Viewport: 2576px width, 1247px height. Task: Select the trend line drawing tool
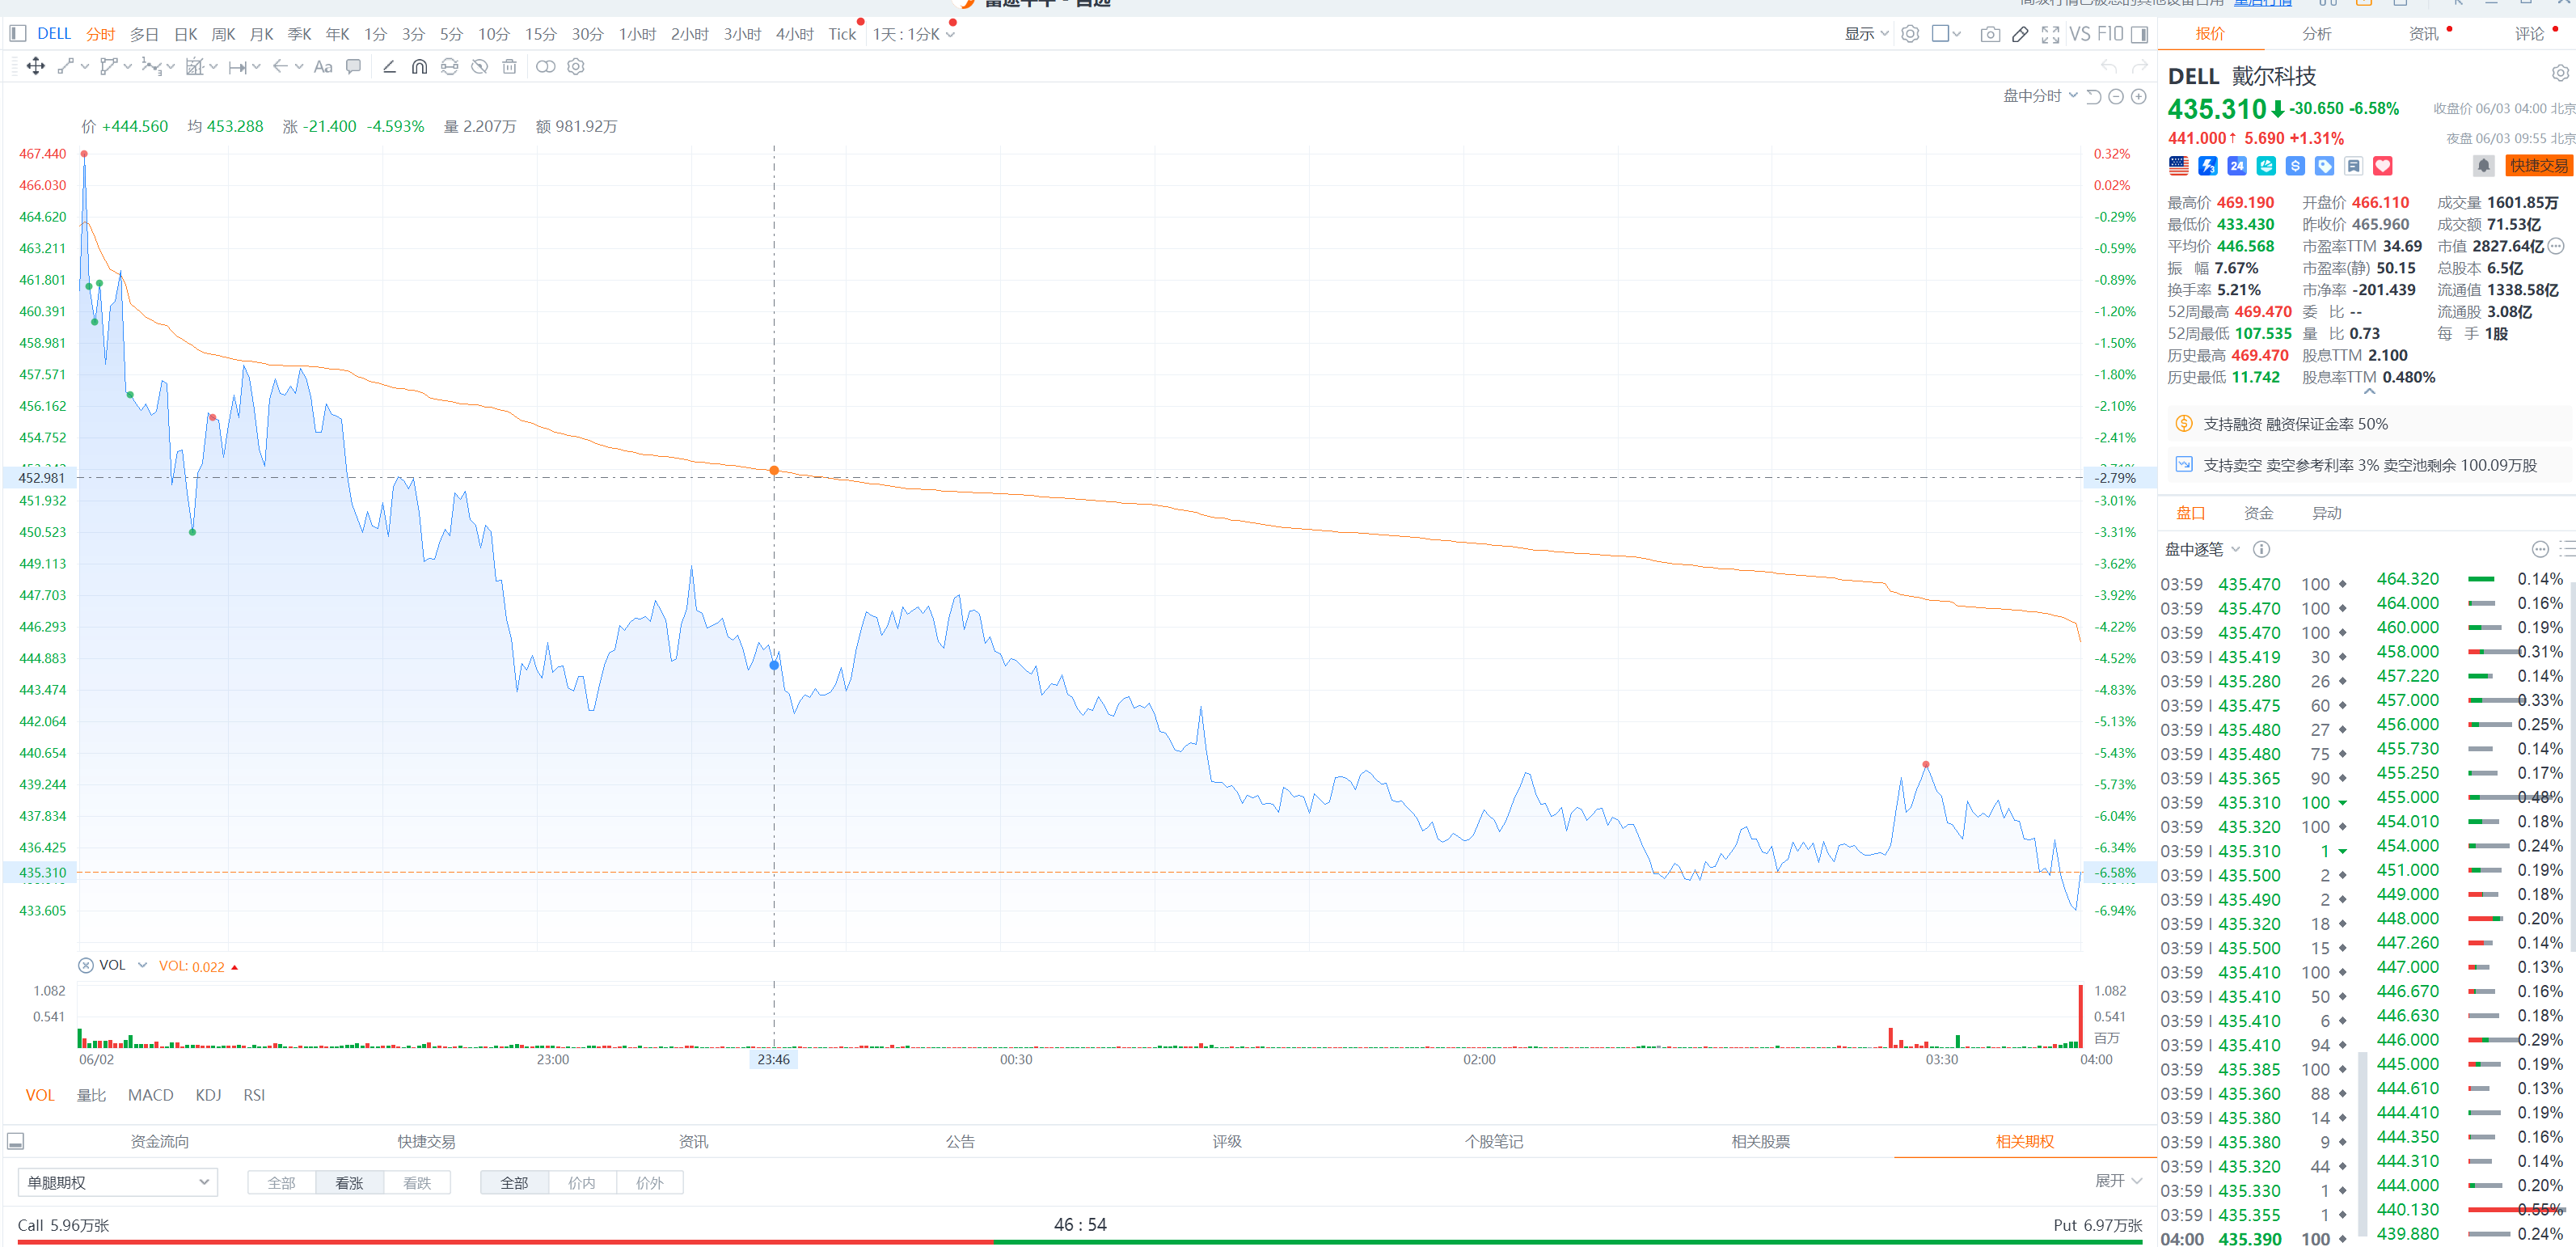[x=66, y=67]
